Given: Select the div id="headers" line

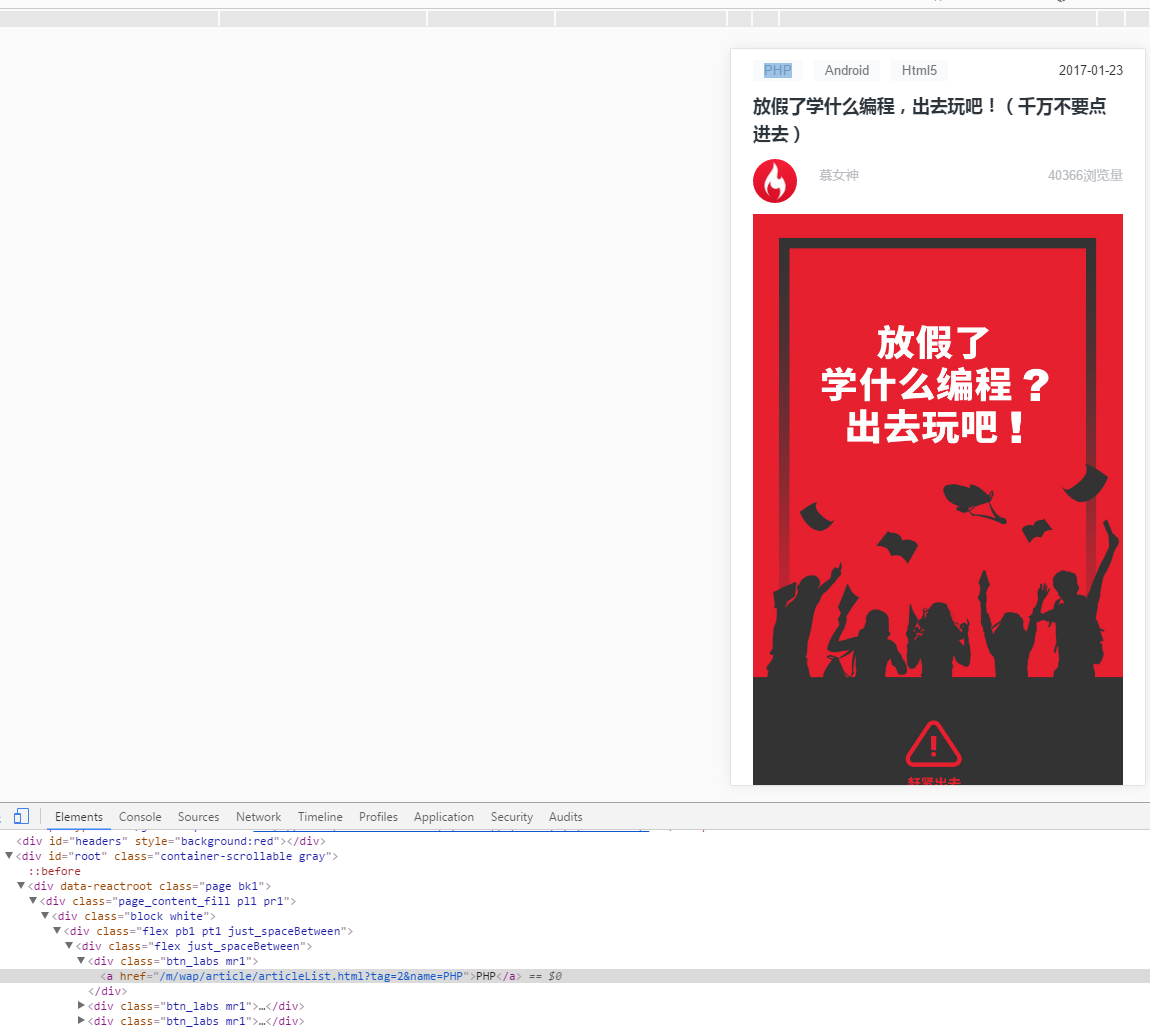Looking at the screenshot, I should [x=171, y=841].
